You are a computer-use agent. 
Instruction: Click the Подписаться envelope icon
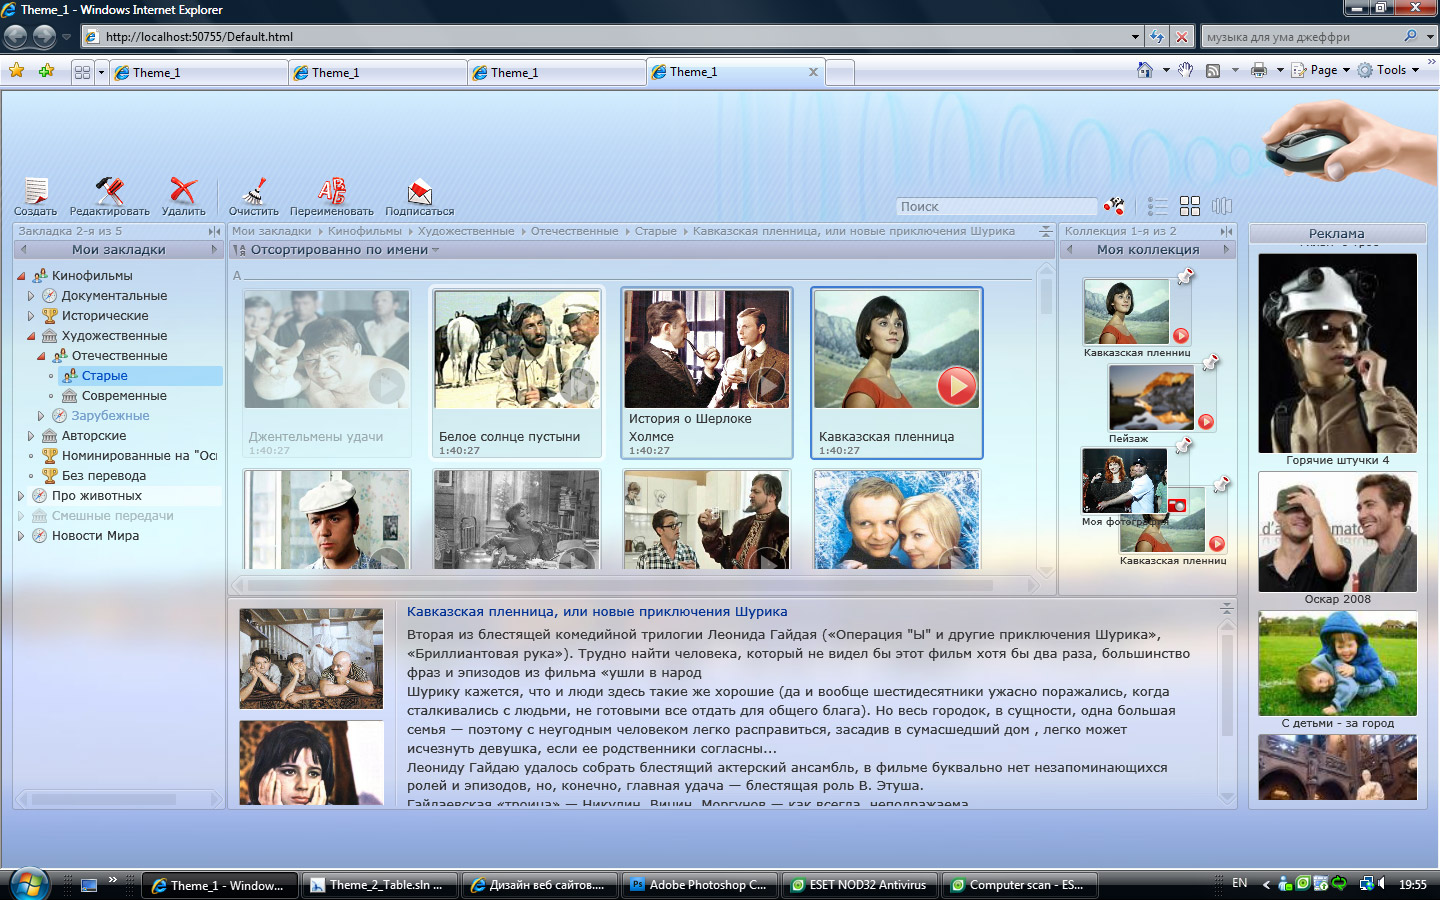419,190
